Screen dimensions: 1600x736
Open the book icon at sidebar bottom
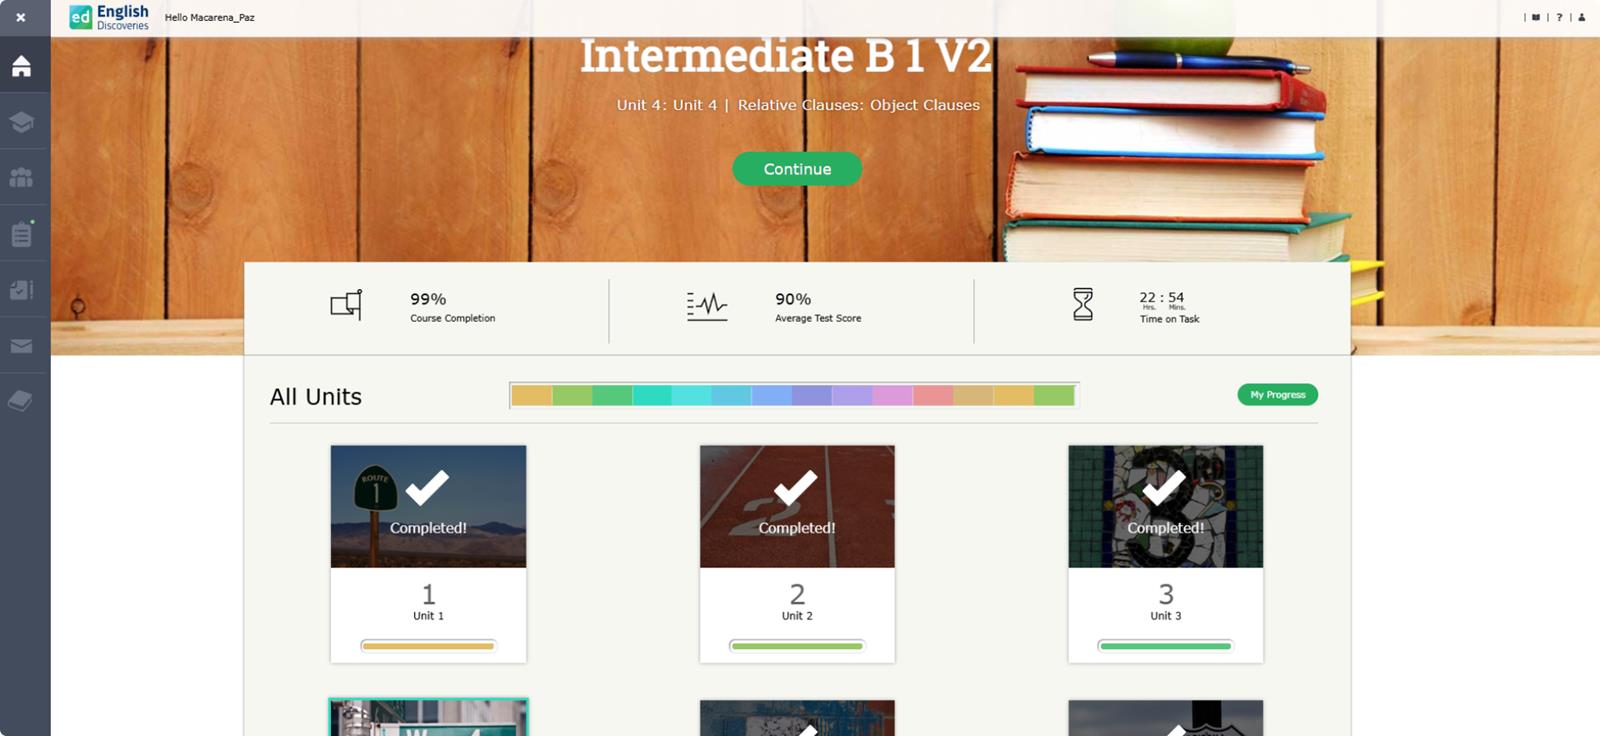(x=21, y=401)
